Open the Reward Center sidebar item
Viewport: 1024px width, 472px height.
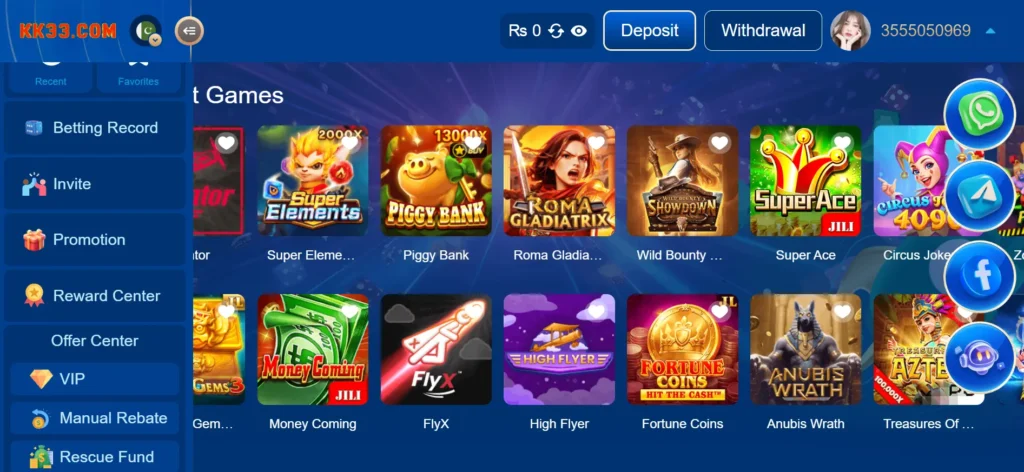(95, 296)
